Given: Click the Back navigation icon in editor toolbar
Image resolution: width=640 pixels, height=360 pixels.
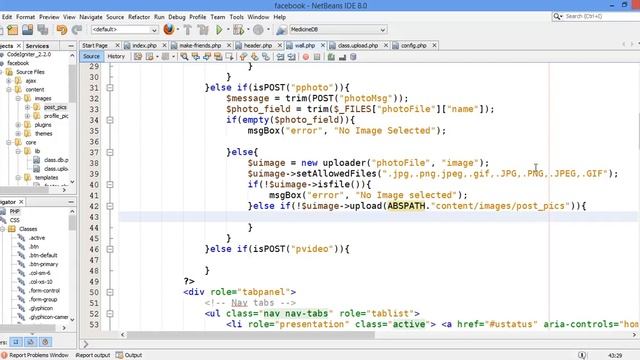Looking at the screenshot, I should (150, 57).
